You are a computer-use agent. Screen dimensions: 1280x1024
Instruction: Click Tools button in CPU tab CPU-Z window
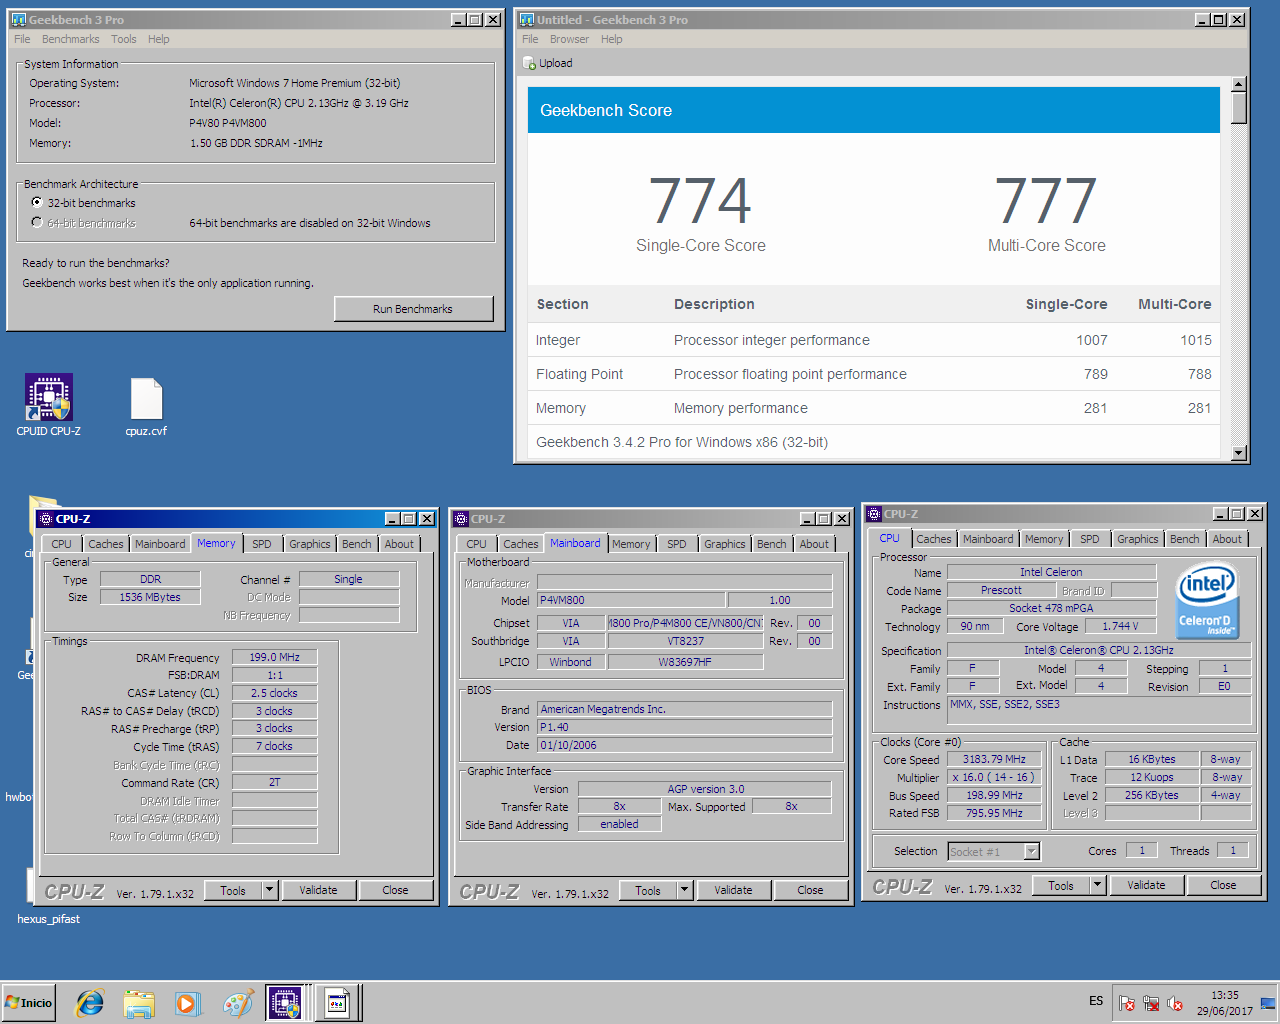point(1061,885)
